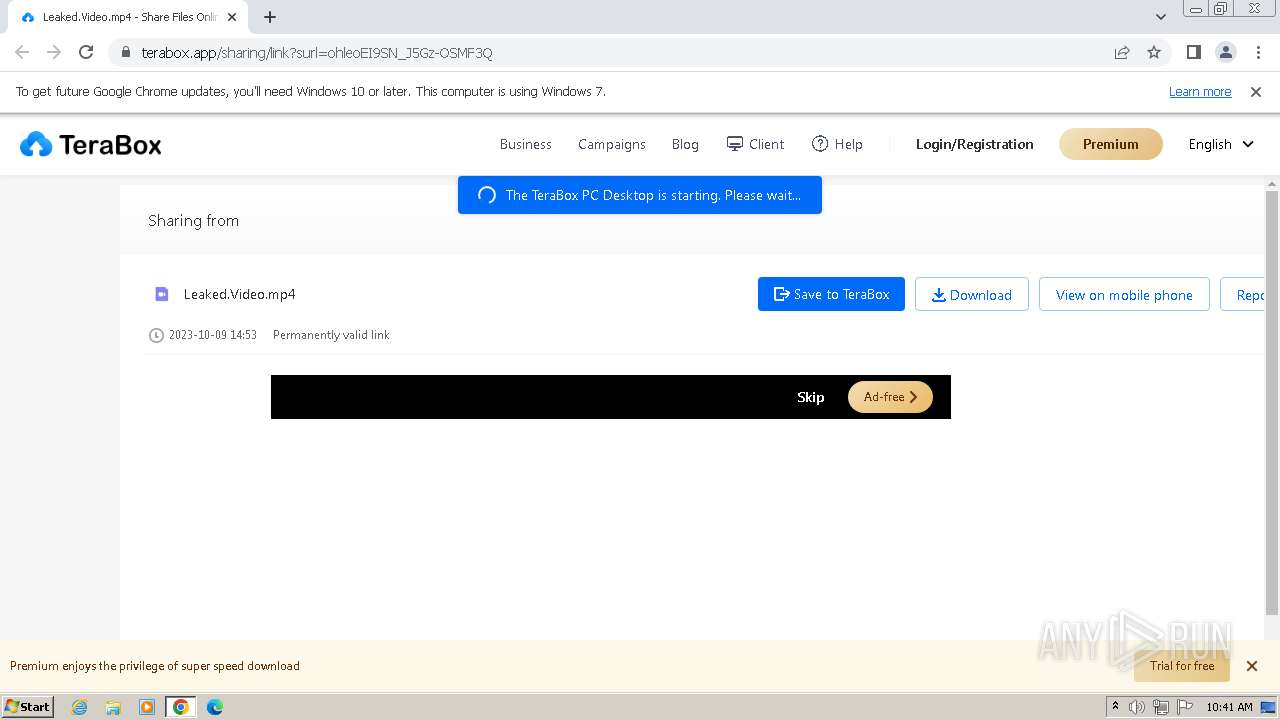Click the Ad-free button
Viewport: 1280px width, 720px height.
[890, 397]
